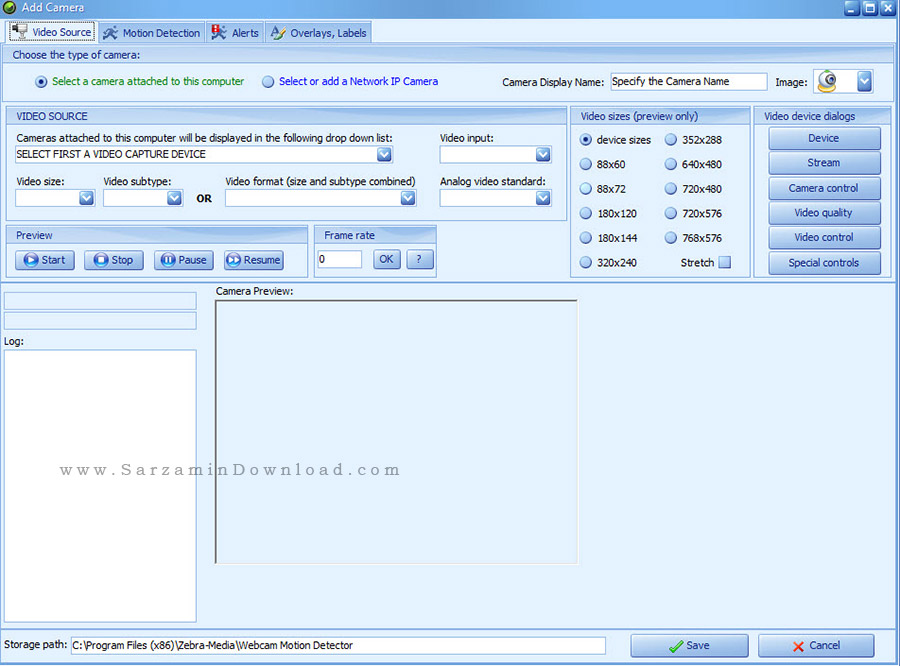Cancel adding the camera
The image size is (900, 666).
[816, 646]
